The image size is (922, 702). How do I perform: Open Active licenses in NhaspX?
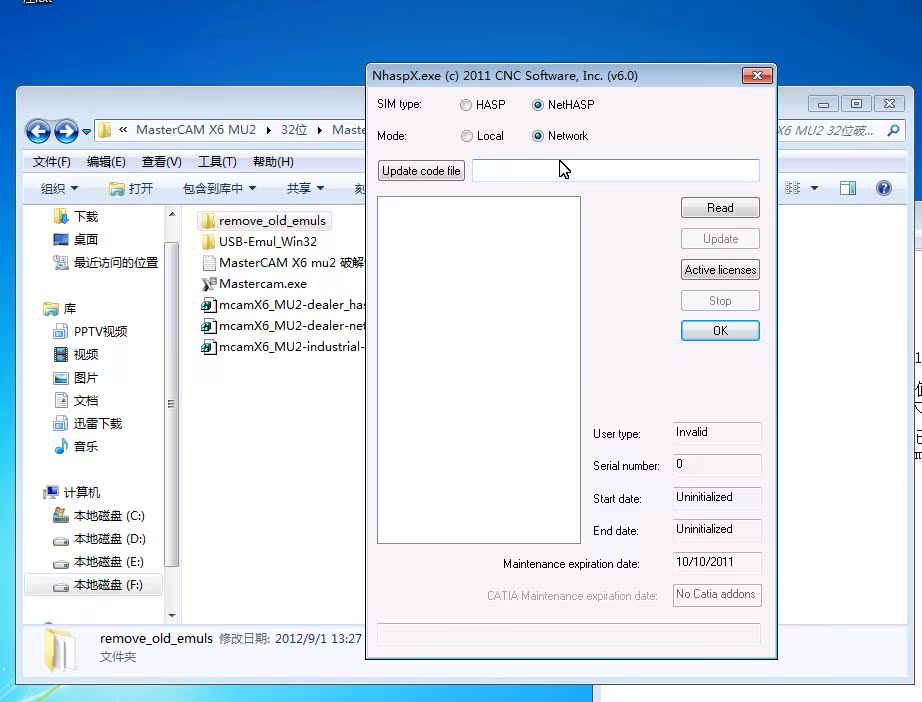coord(720,270)
